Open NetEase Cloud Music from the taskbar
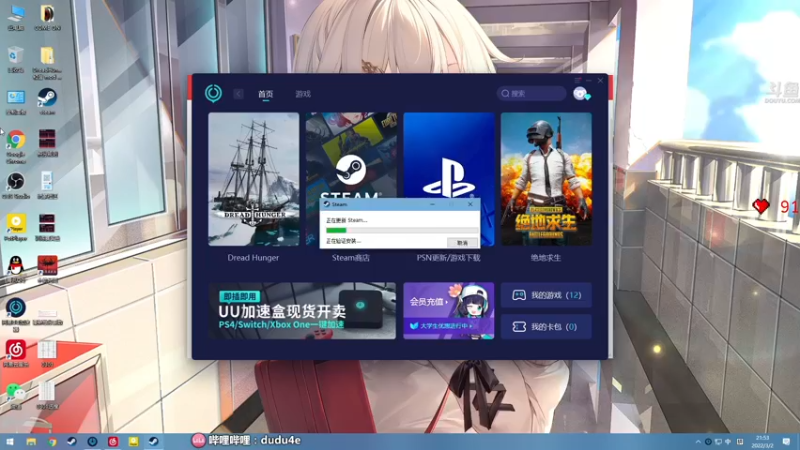 [x=113, y=441]
